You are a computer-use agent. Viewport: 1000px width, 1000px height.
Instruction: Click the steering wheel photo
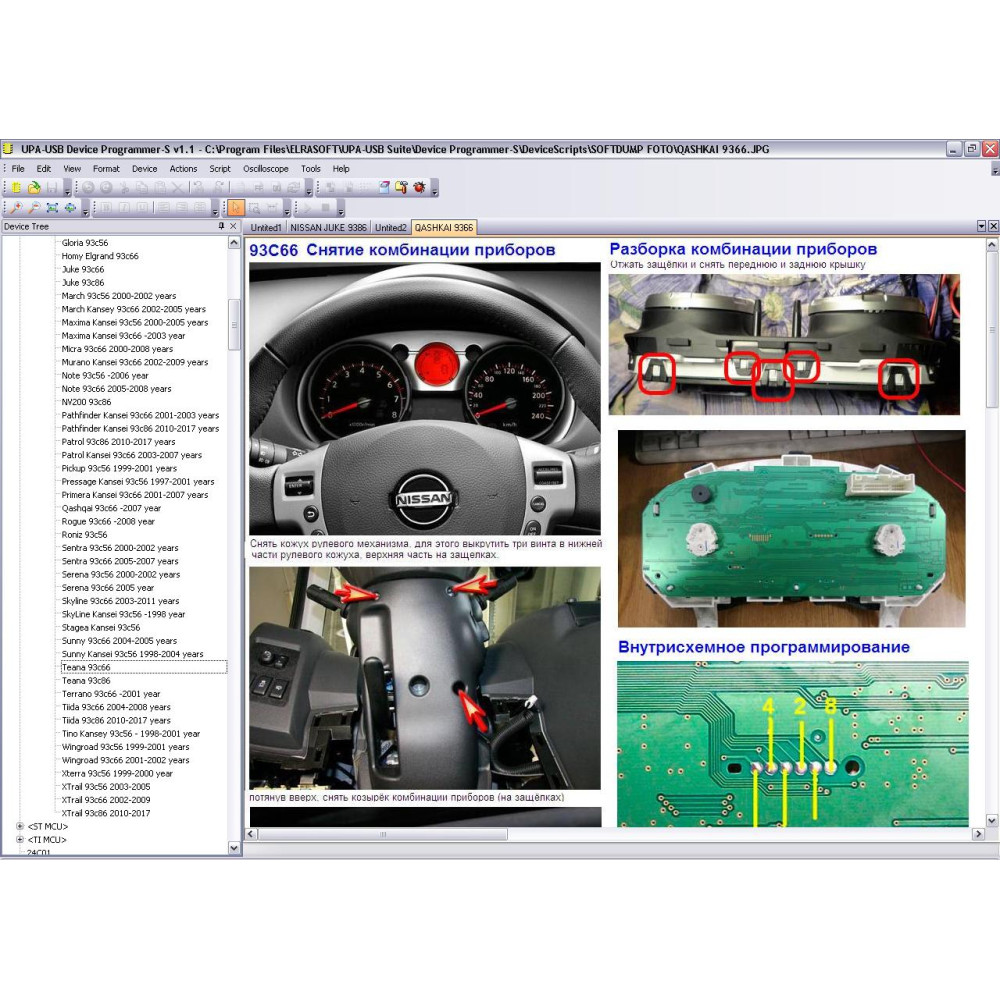tap(425, 399)
